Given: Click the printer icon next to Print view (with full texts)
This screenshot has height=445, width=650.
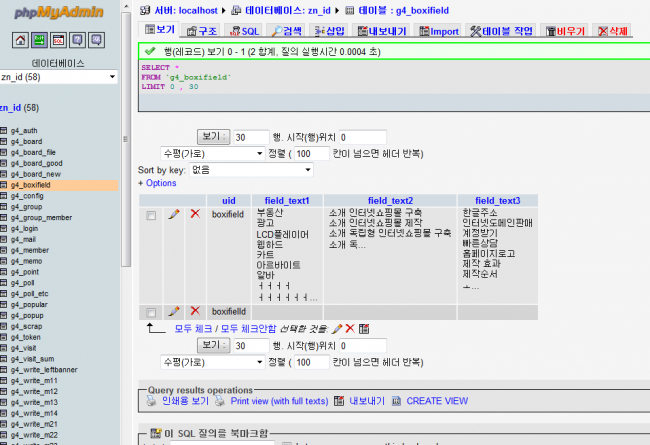Looking at the screenshot, I should 220,401.
